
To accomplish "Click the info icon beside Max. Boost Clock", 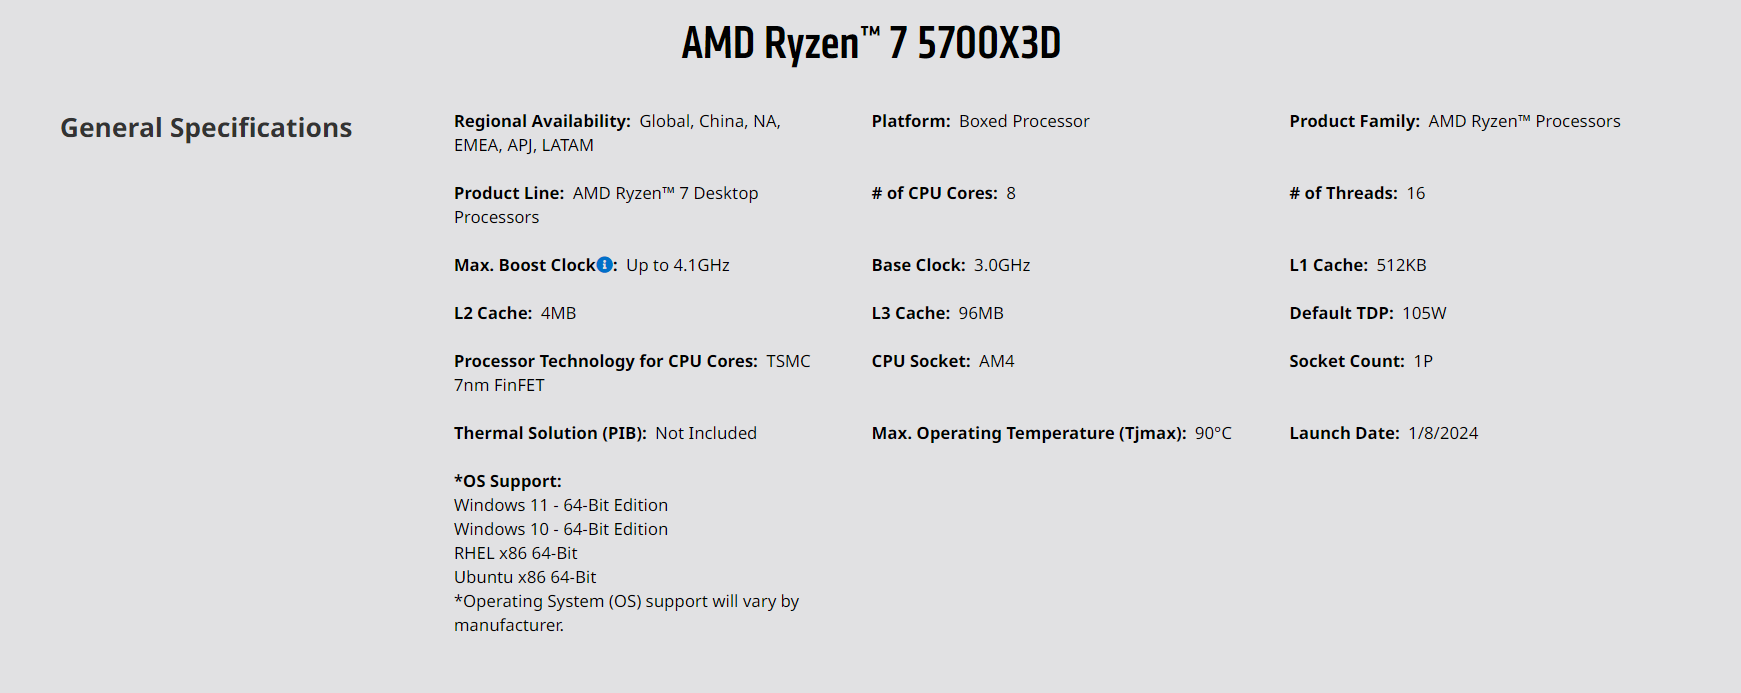I will (x=604, y=265).
